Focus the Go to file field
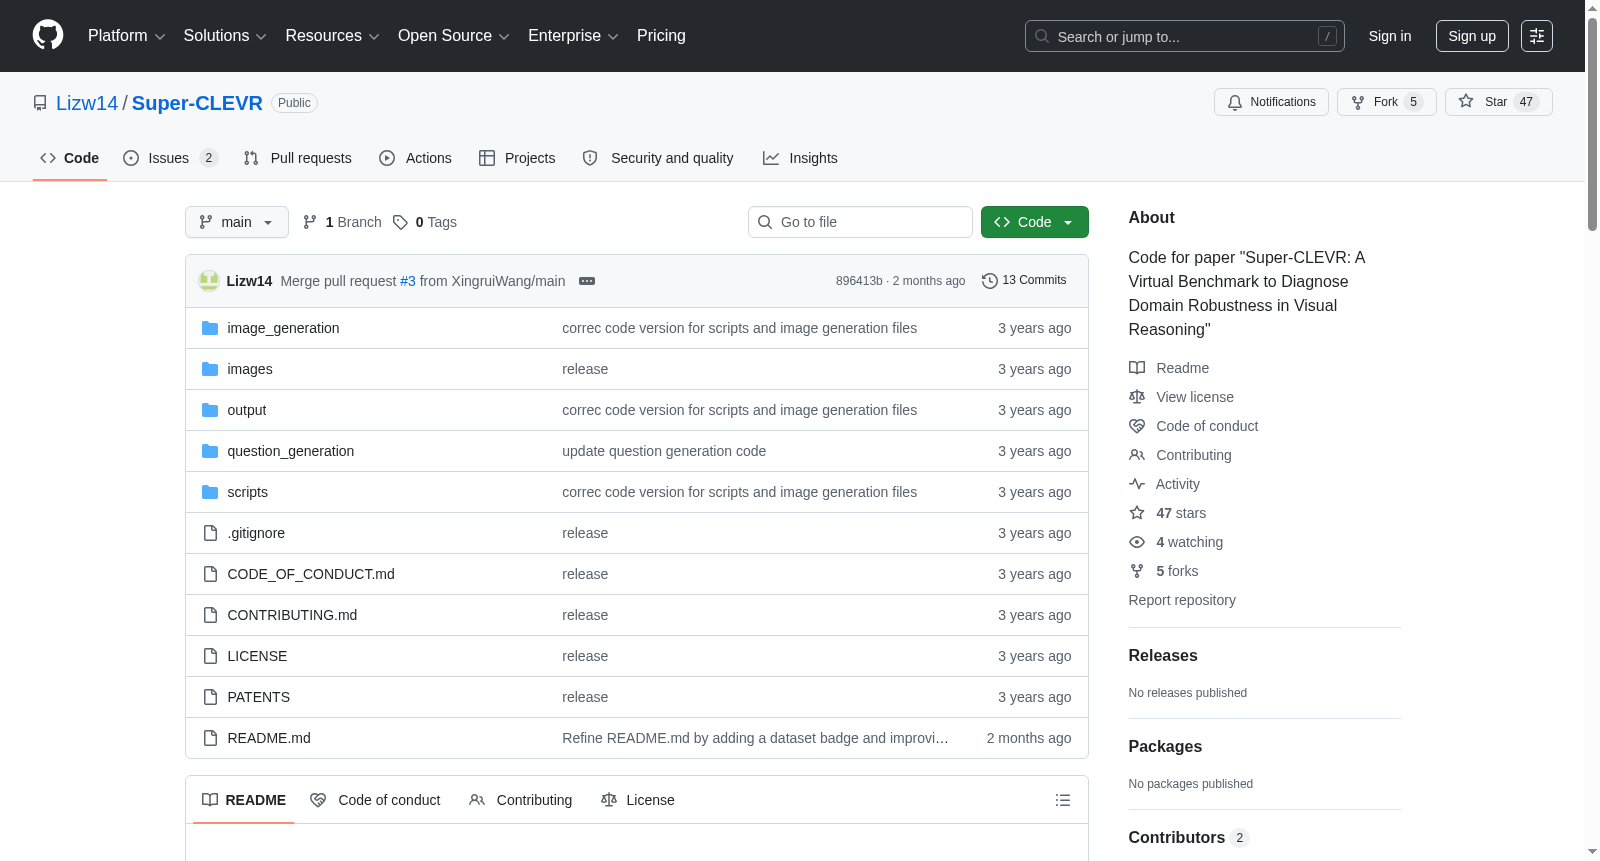 (860, 222)
